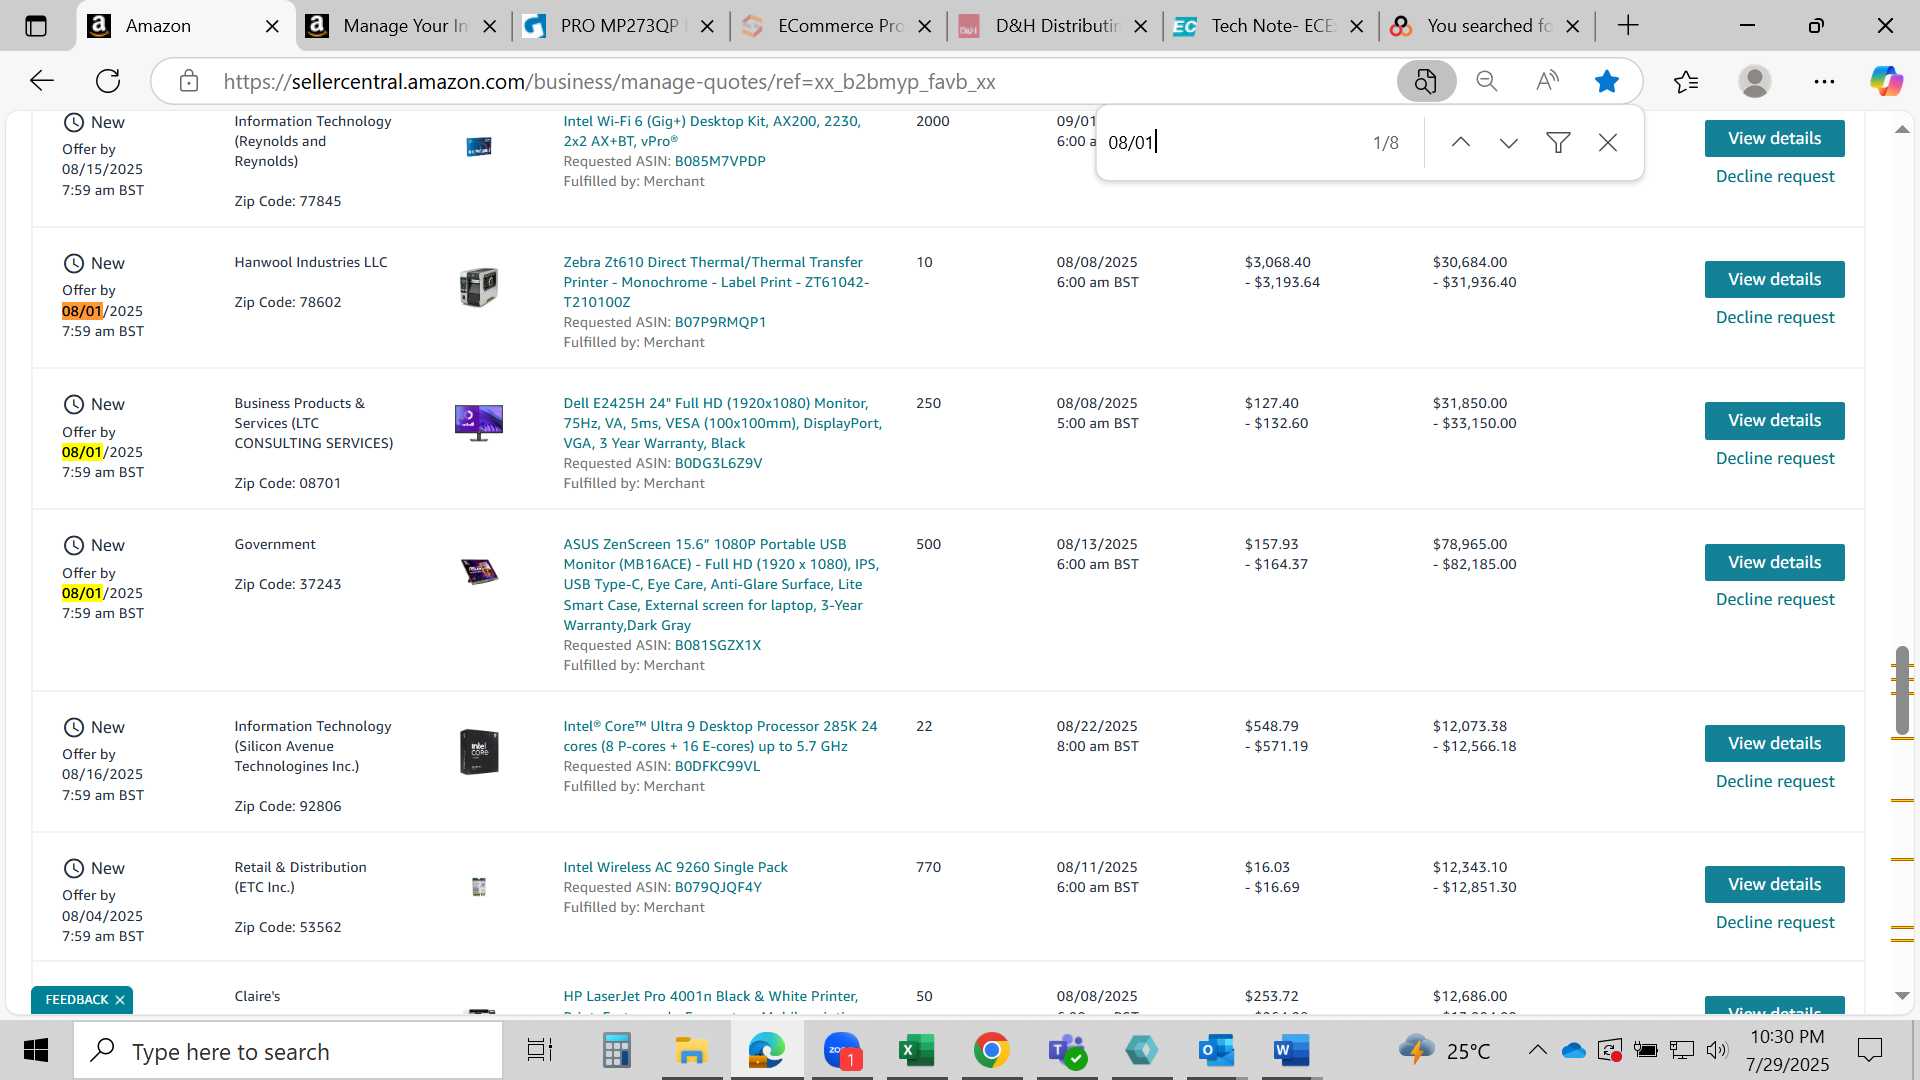
Task: Decline request for Intel Wireless AC 9260
Action: click(x=1775, y=922)
